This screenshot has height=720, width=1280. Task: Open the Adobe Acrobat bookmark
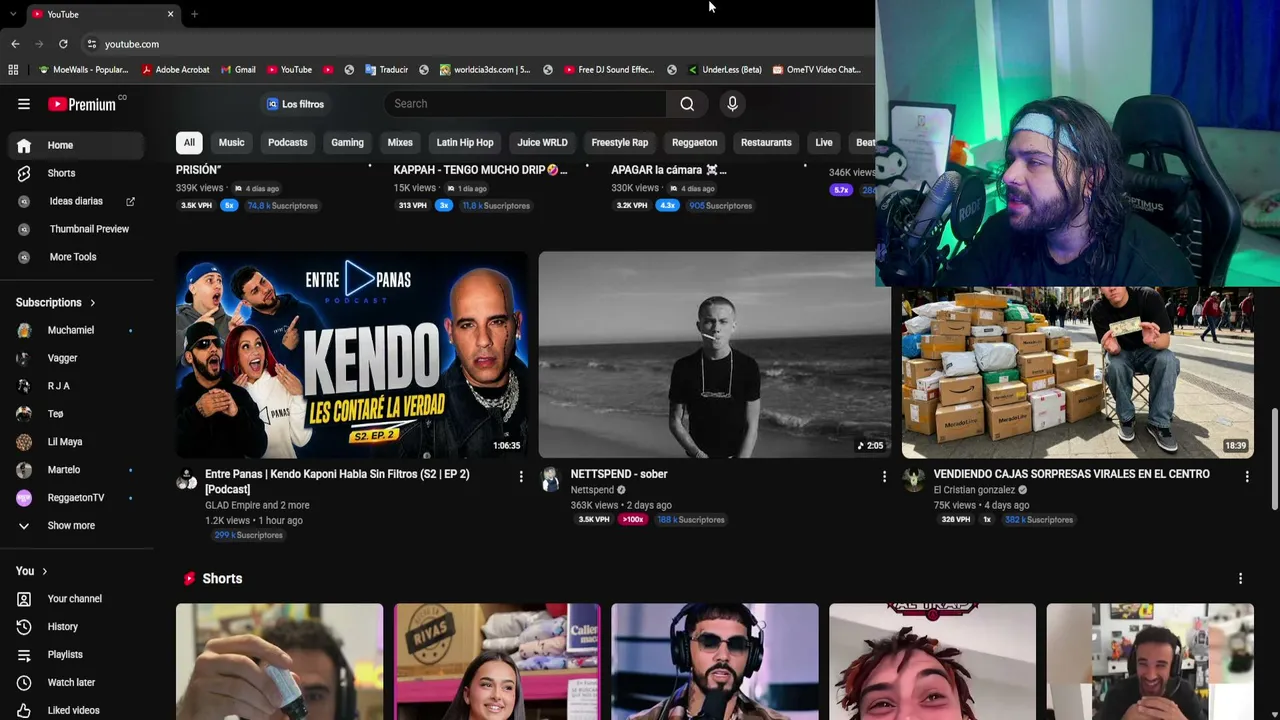(175, 70)
